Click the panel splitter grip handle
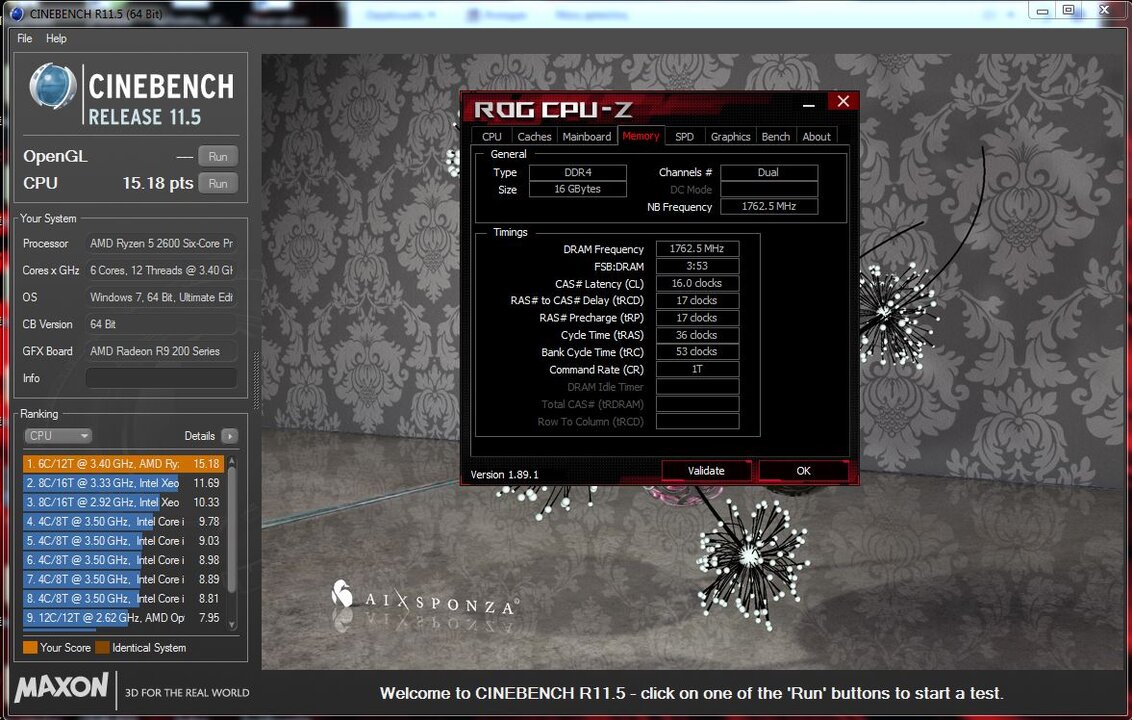 [x=255, y=381]
